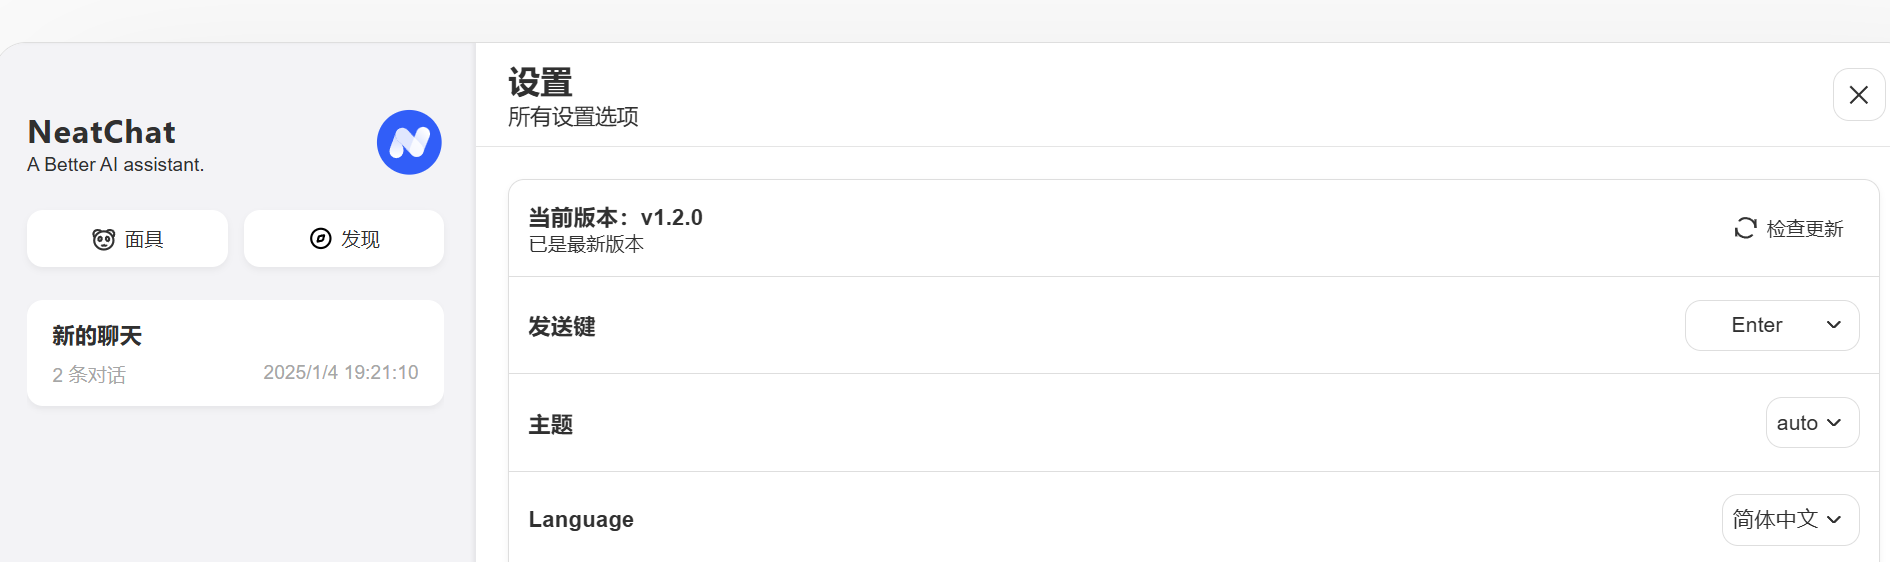Click the panda mask icon beside 面具
Screen dimensions: 1890x562
[104, 239]
